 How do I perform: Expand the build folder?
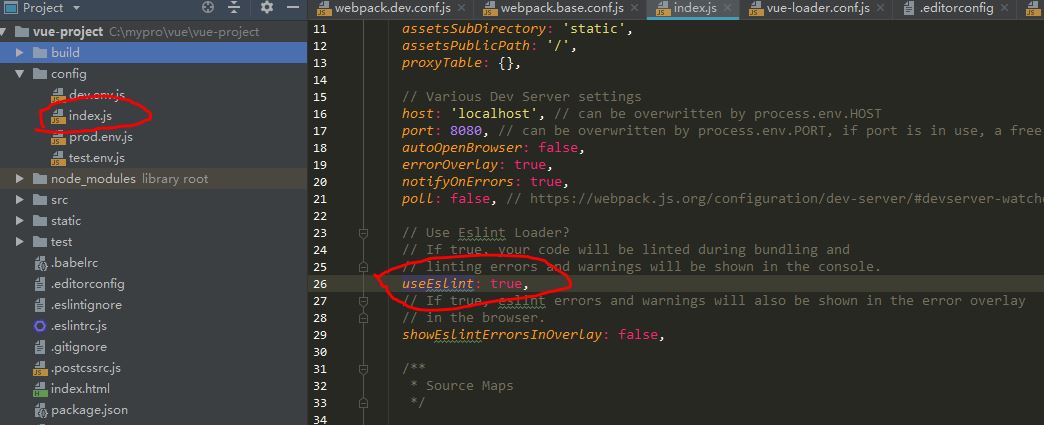[20, 53]
